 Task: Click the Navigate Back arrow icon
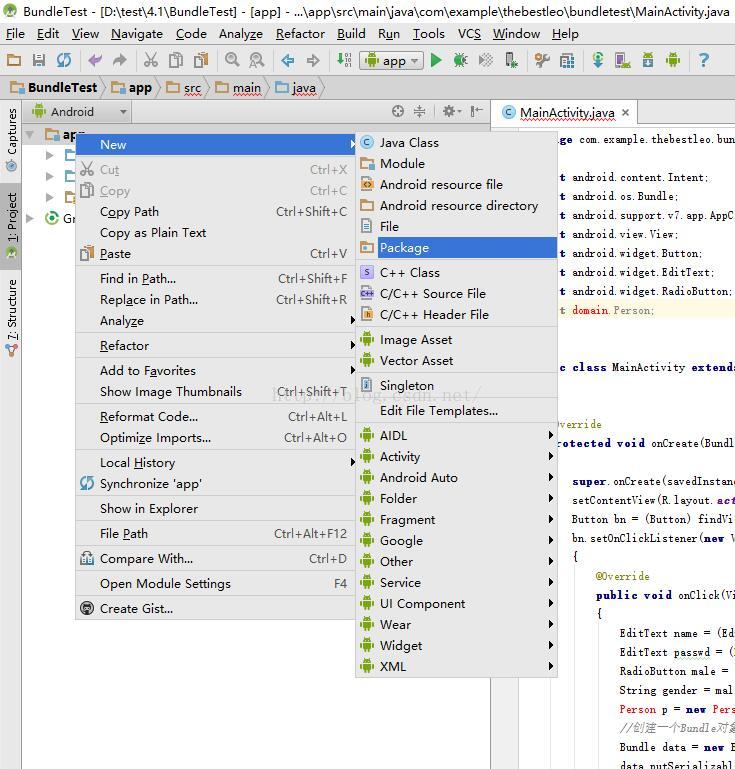pyautogui.click(x=288, y=60)
